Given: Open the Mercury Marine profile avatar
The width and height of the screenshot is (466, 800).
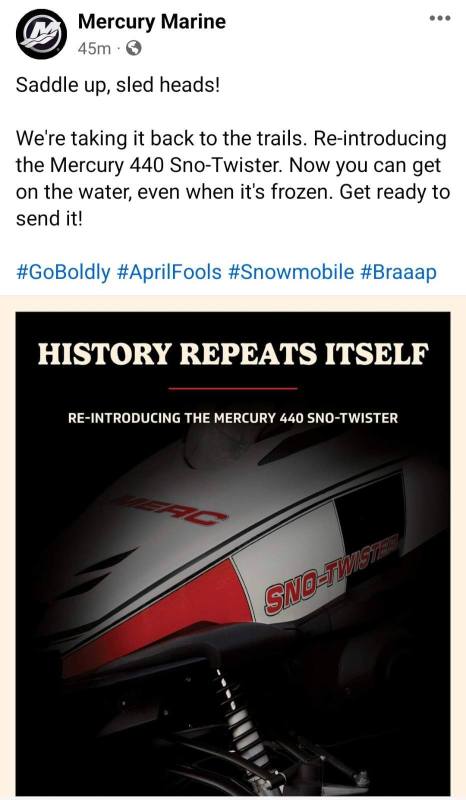Looking at the screenshot, I should (41, 34).
